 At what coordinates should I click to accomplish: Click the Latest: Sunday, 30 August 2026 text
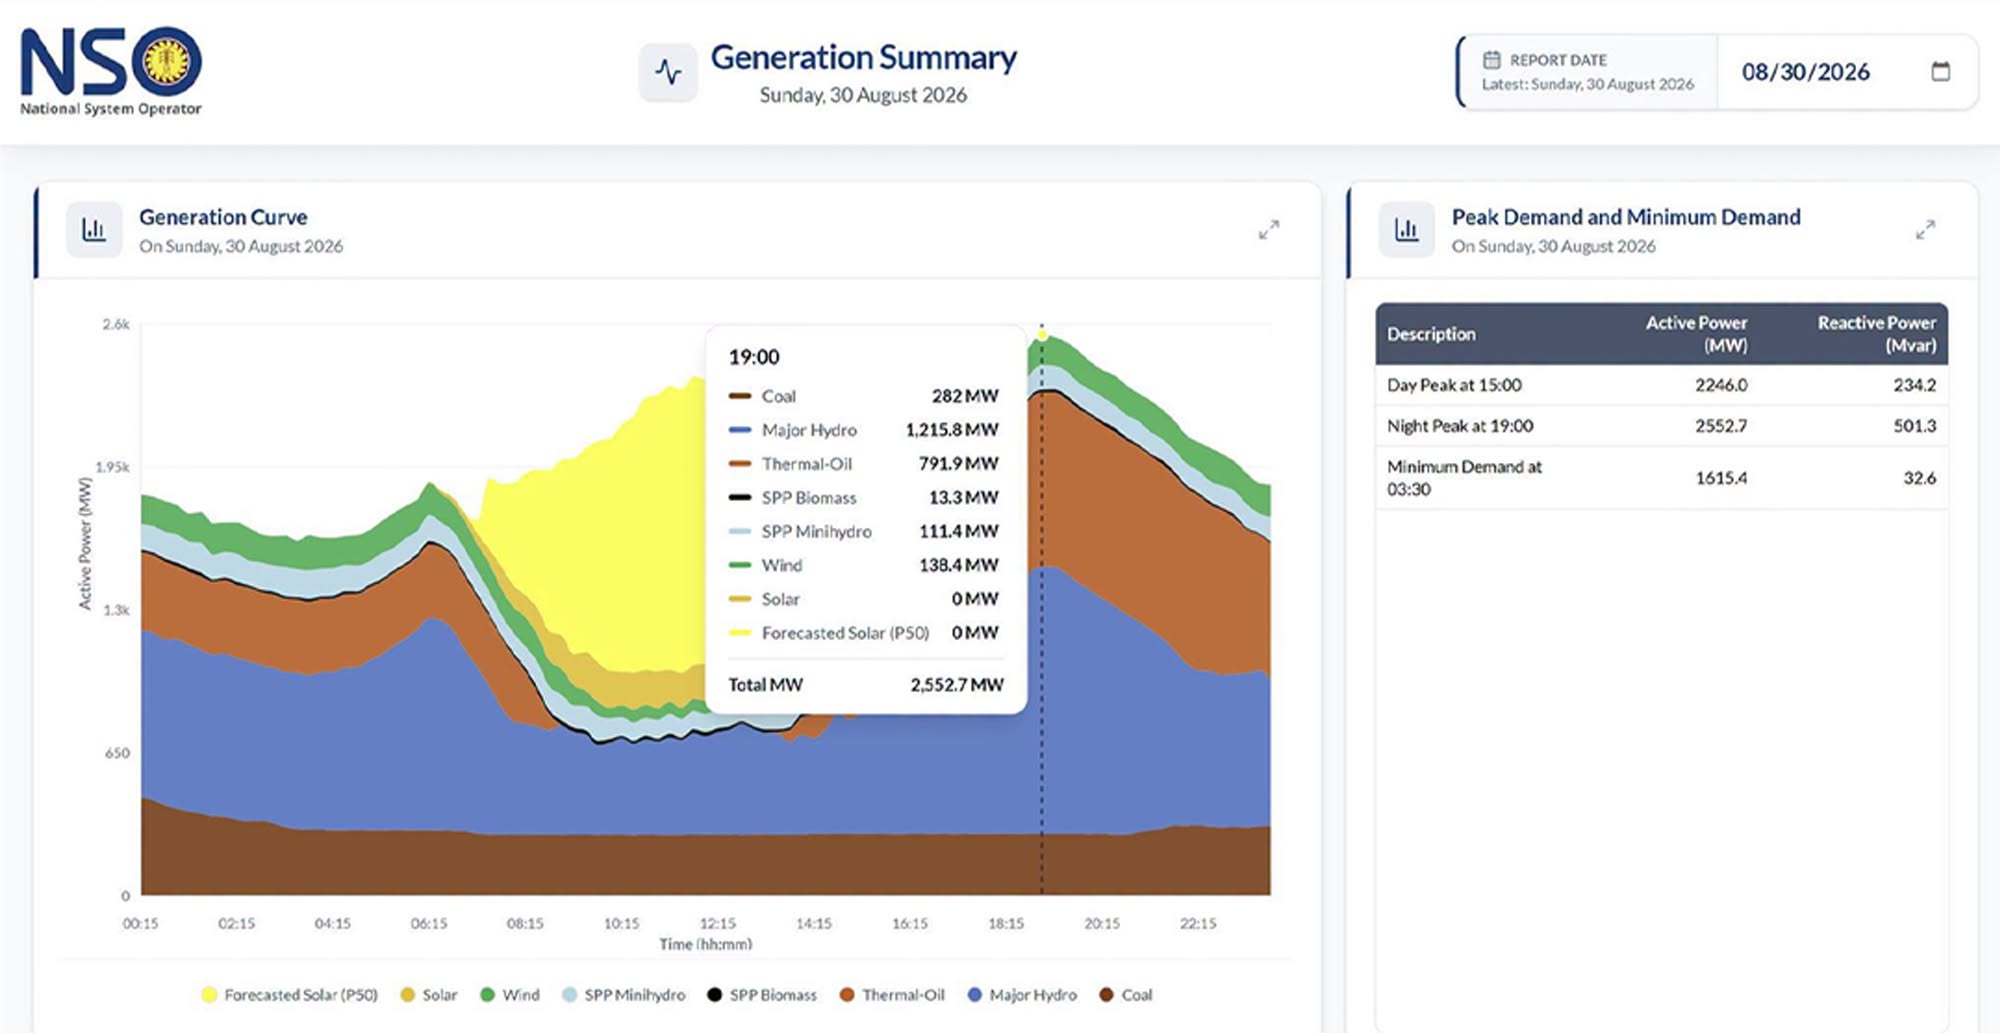tap(1588, 84)
